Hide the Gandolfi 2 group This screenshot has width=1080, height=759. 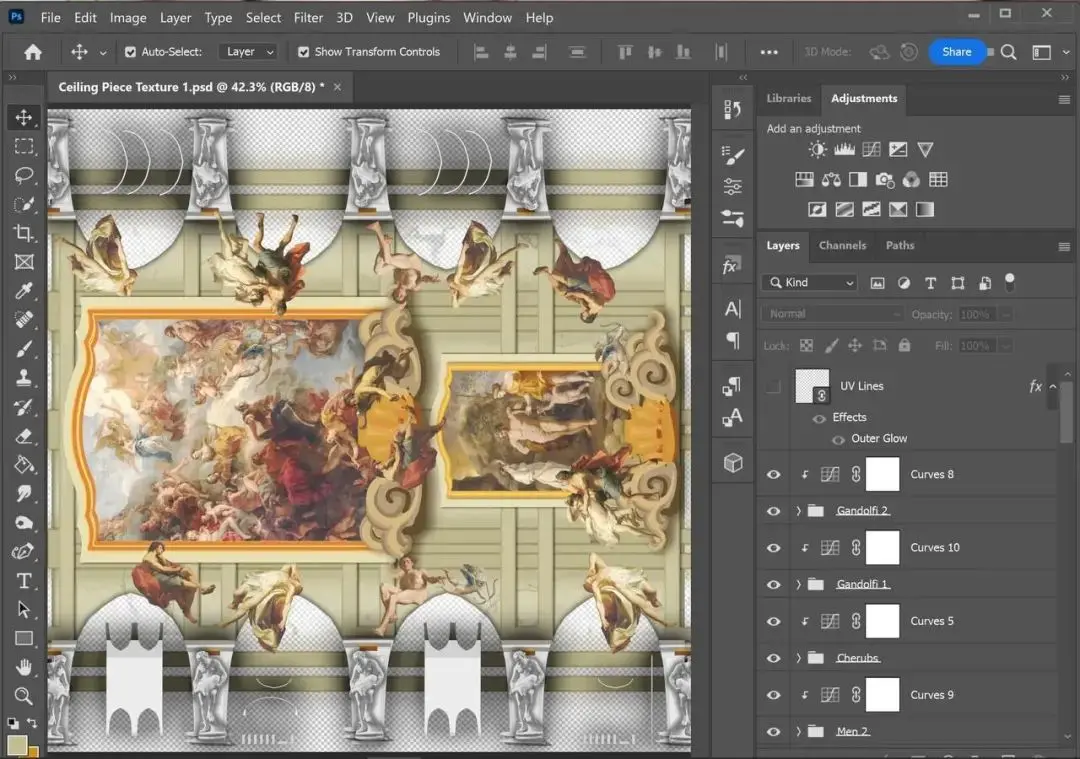(x=773, y=511)
